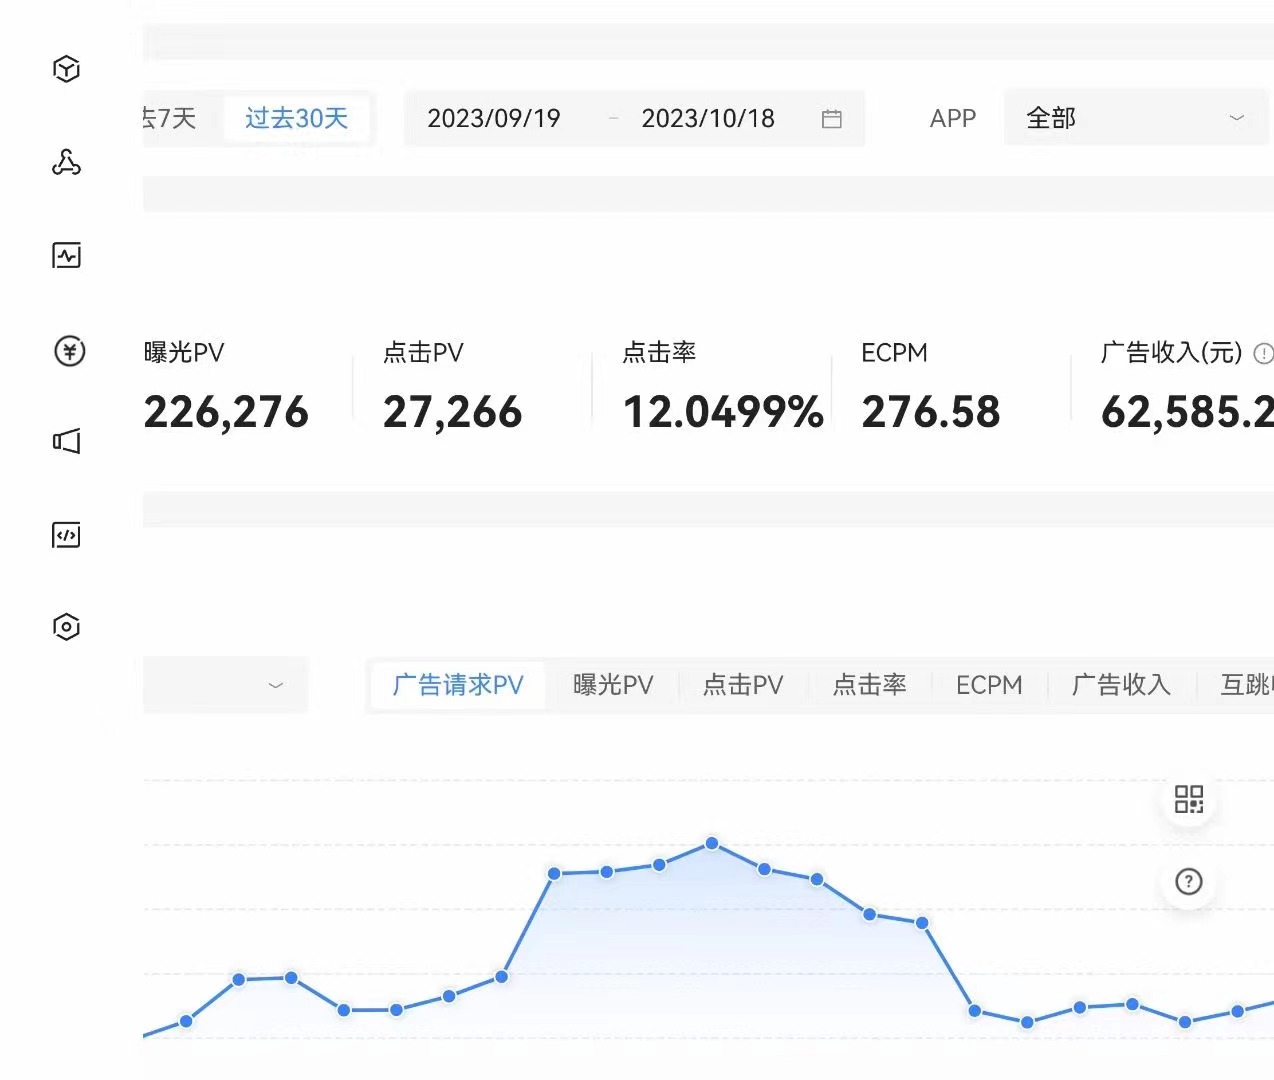This screenshot has width=1274, height=1080.
Task: Select the 点击率 chart tab
Action: tap(869, 685)
